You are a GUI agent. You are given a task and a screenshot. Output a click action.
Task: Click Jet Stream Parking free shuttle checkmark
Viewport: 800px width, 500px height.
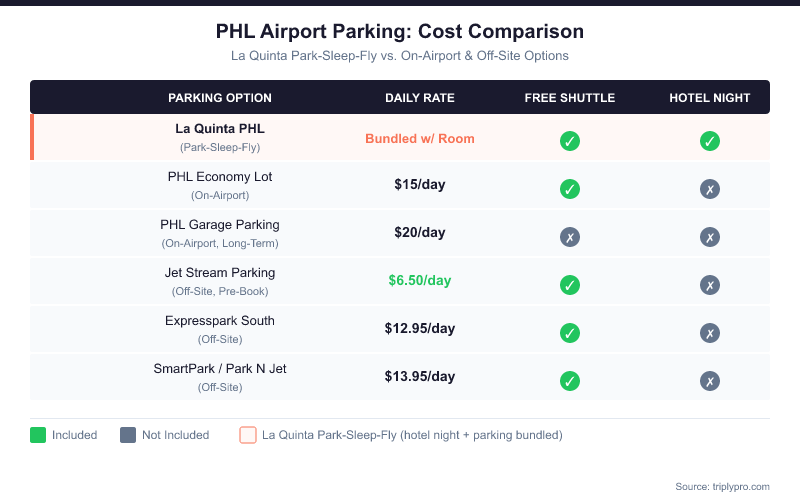(x=570, y=285)
